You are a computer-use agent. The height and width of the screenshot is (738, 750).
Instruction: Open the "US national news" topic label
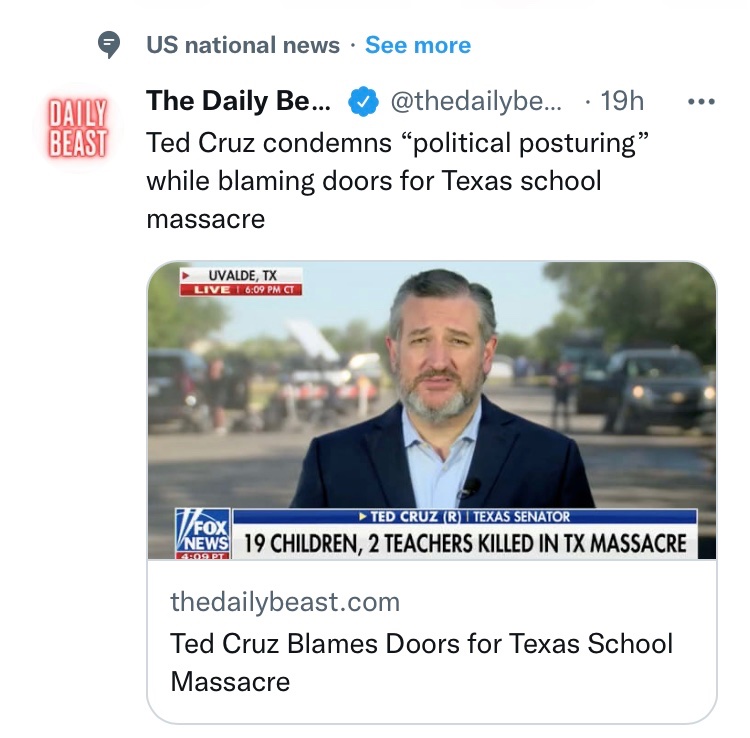[x=243, y=45]
